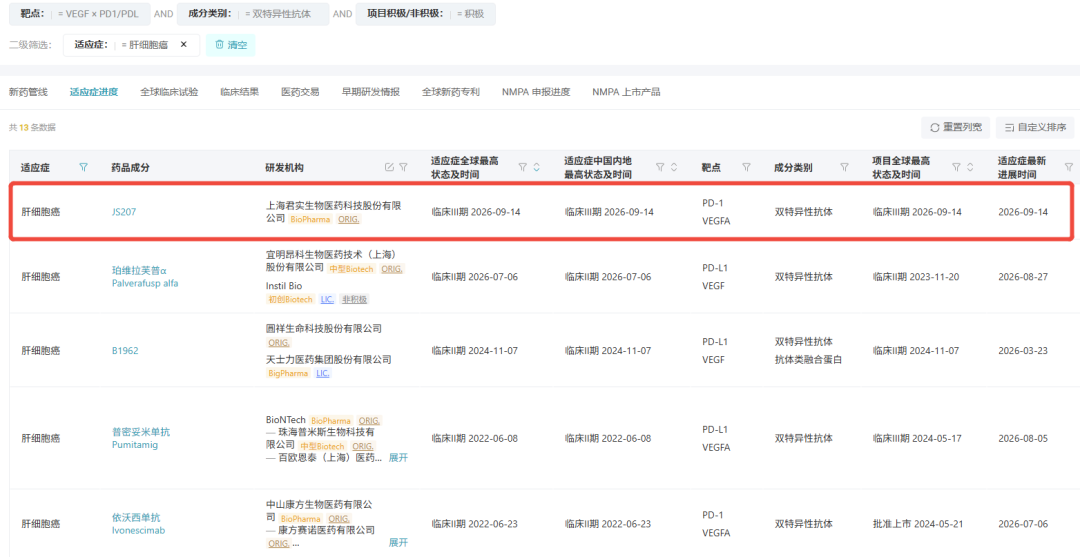Switch to 全球临床试验 tab
Screen dimensions: 1080x557
point(169,92)
